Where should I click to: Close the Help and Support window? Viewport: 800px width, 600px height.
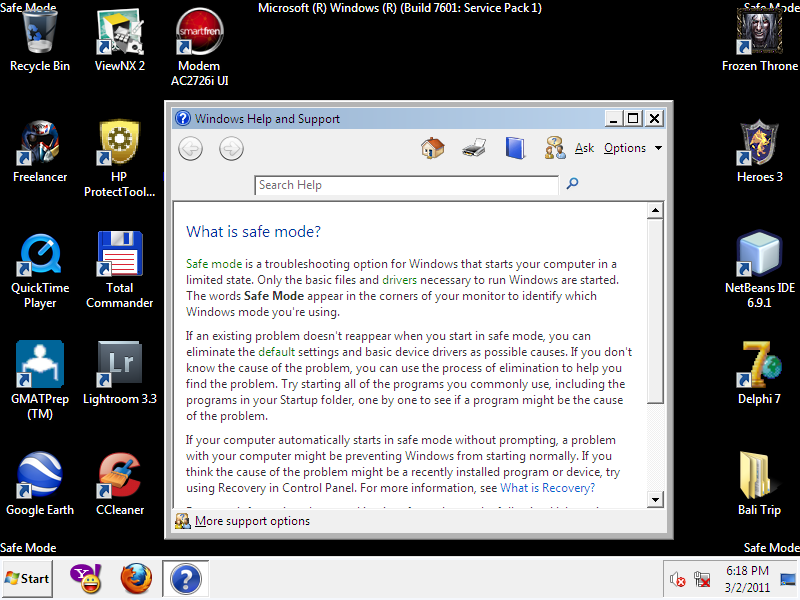[x=654, y=119]
